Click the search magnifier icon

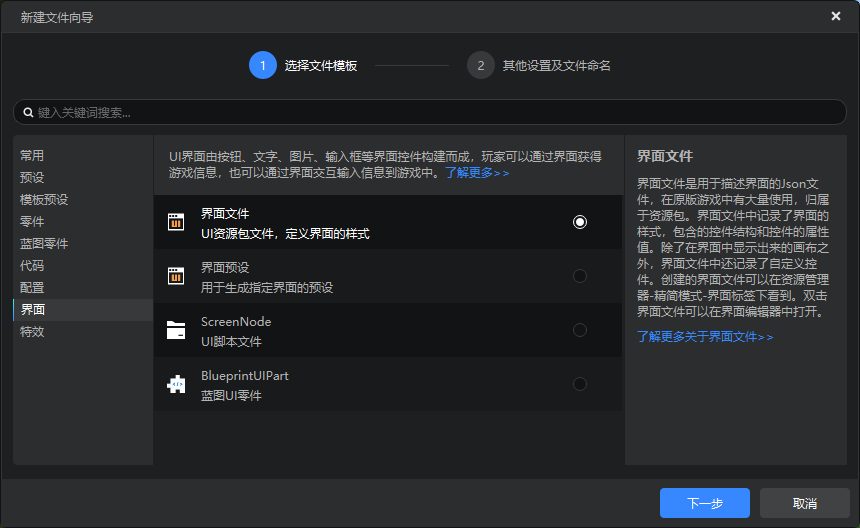tap(27, 113)
